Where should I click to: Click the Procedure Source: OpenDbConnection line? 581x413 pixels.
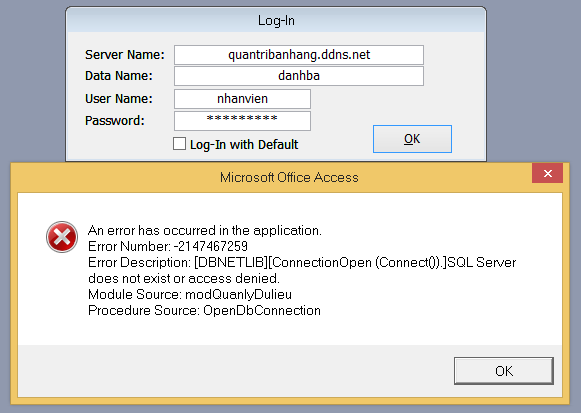coord(204,310)
